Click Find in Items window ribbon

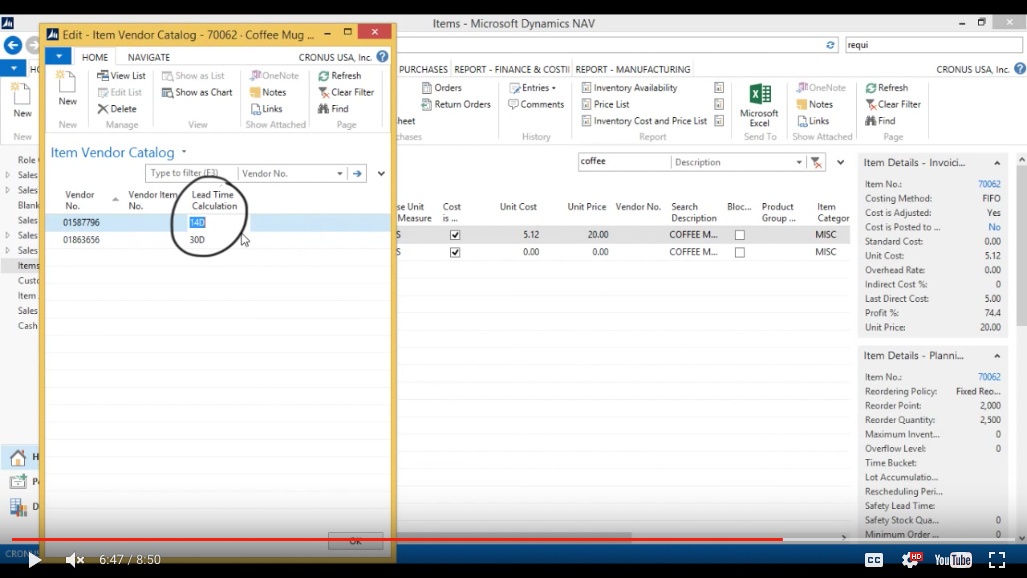pos(880,121)
